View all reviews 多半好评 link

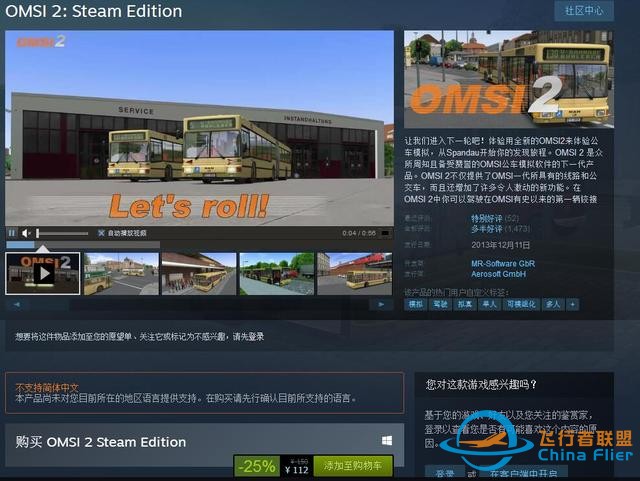[487, 229]
